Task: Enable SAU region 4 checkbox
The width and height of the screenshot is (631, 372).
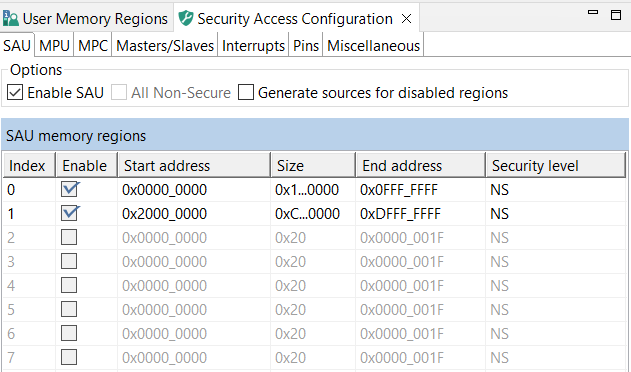Action: [69, 285]
